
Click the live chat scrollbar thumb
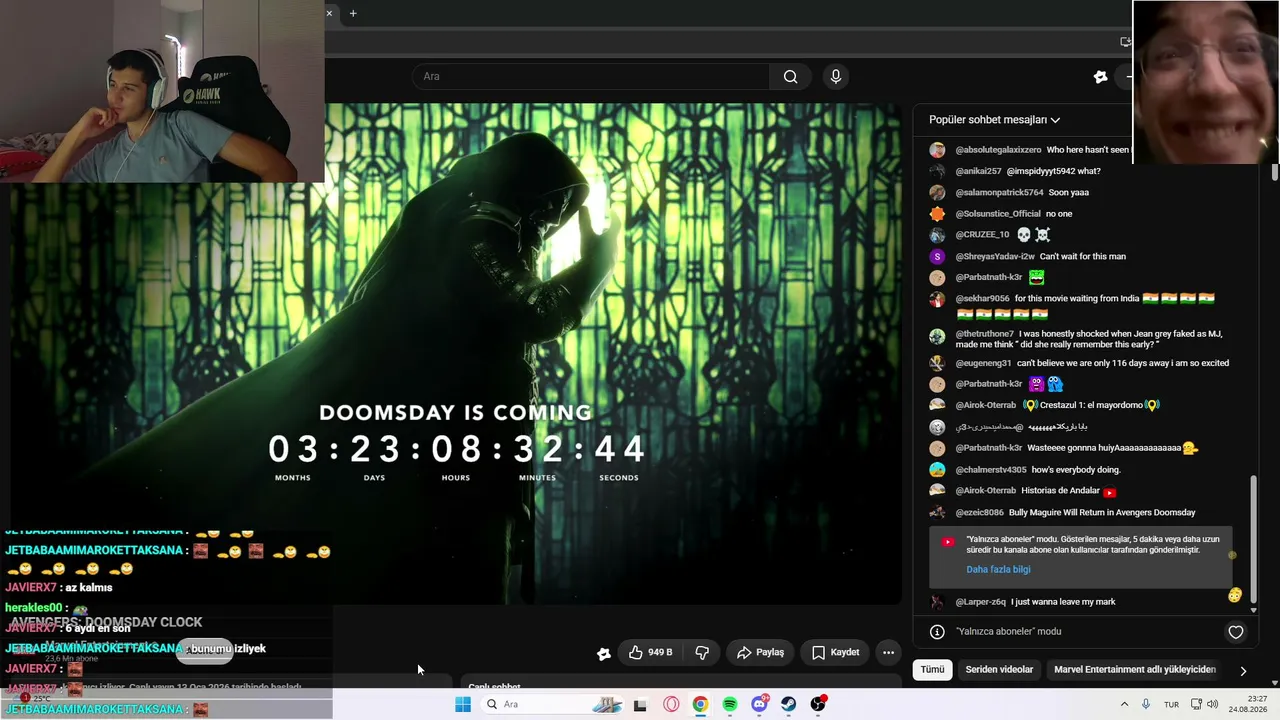(1254, 538)
